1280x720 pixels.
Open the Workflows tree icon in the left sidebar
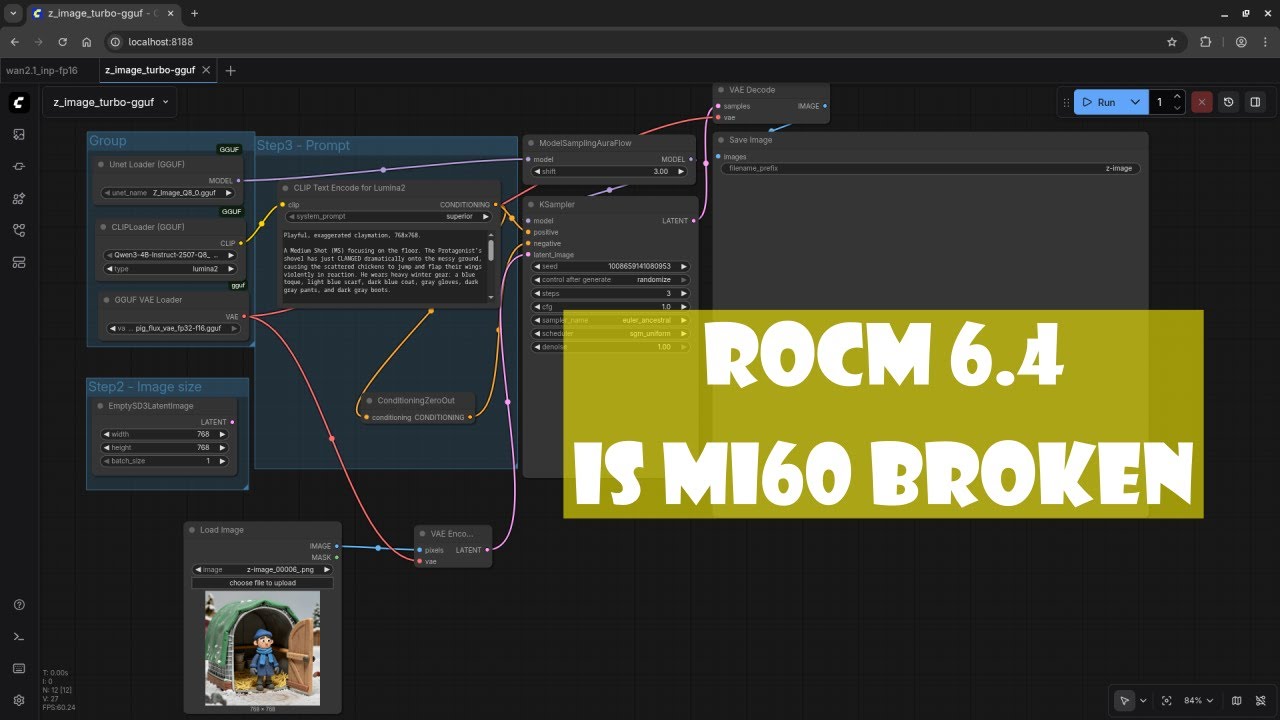(x=19, y=230)
